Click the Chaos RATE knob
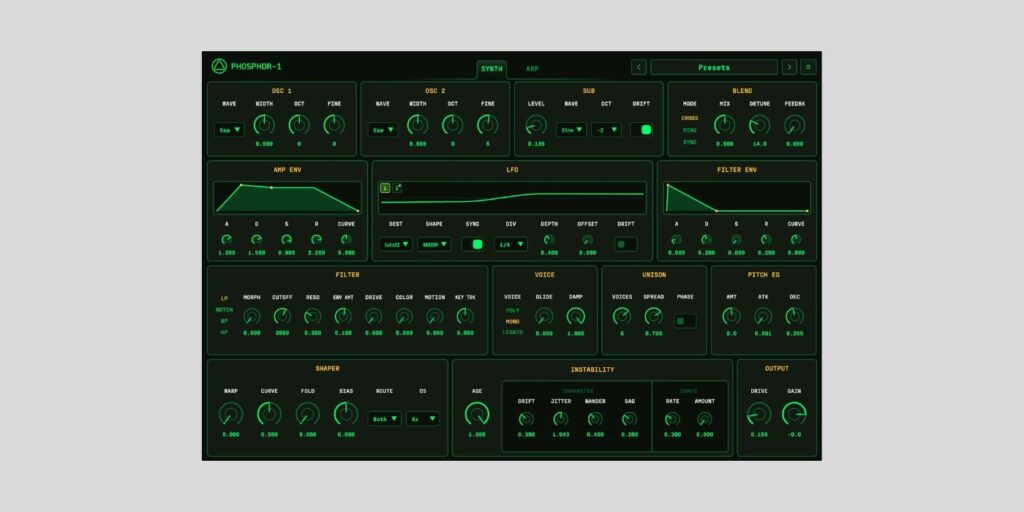The height and width of the screenshot is (512, 1024). (x=672, y=419)
